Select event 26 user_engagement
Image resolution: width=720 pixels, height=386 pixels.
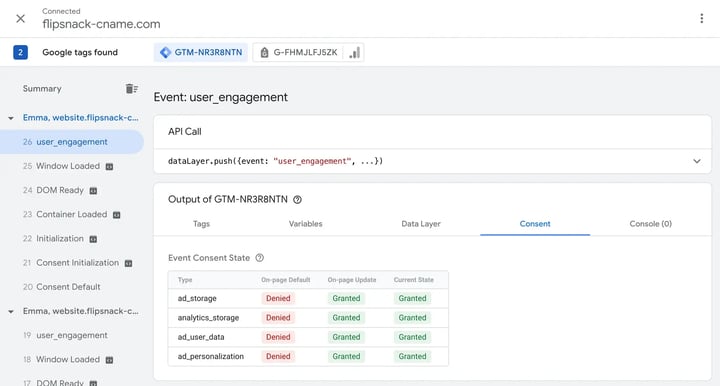72,142
